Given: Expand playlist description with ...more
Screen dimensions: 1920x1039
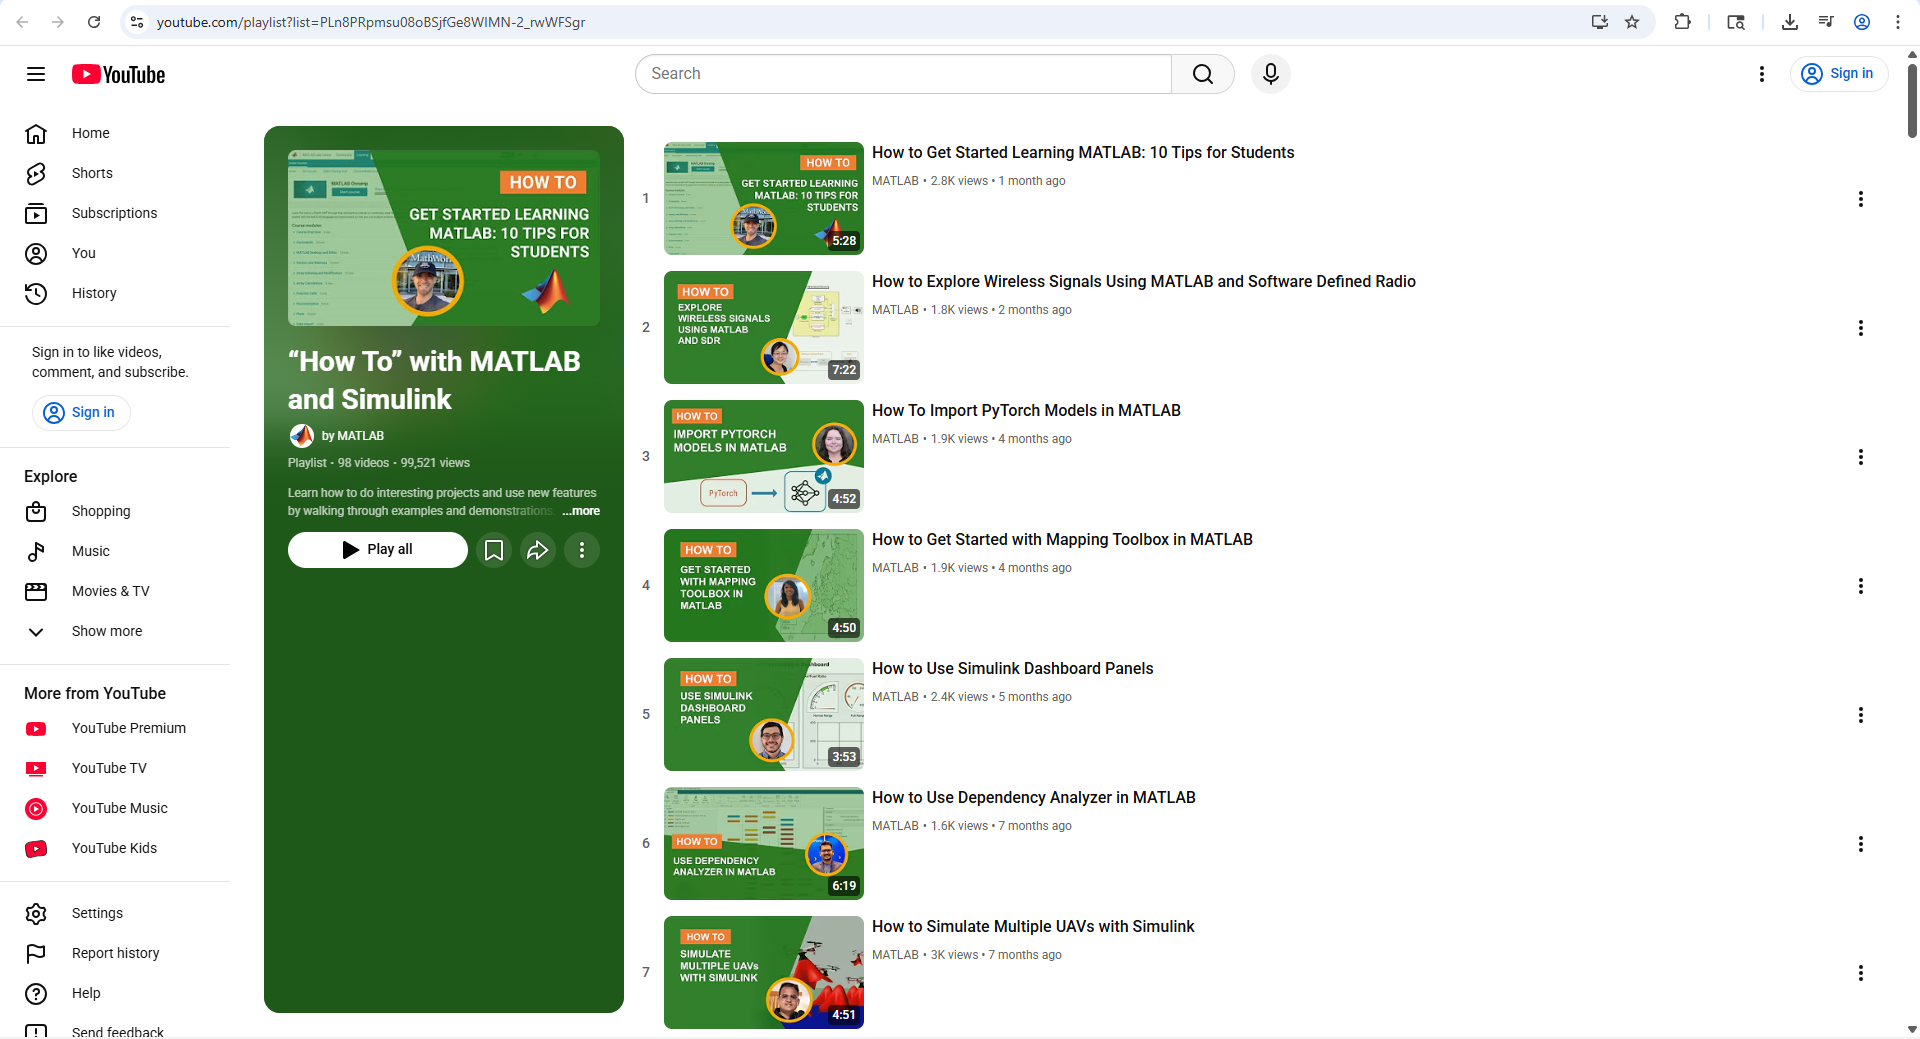Looking at the screenshot, I should point(581,511).
